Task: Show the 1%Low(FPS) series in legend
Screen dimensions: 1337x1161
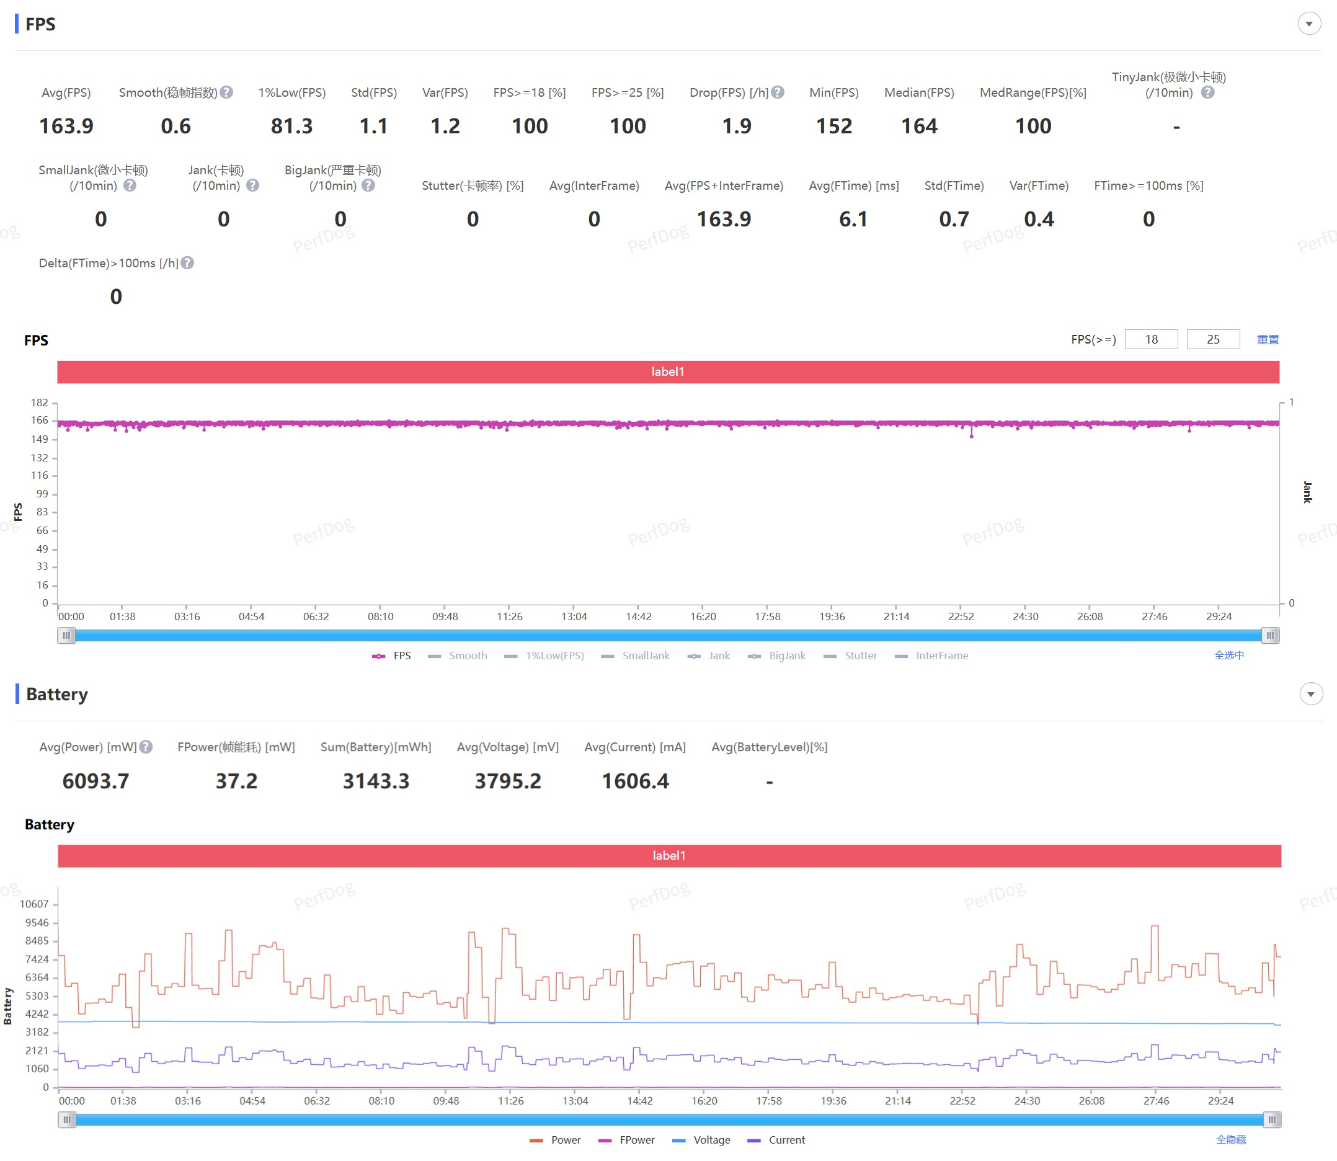Action: [544, 656]
